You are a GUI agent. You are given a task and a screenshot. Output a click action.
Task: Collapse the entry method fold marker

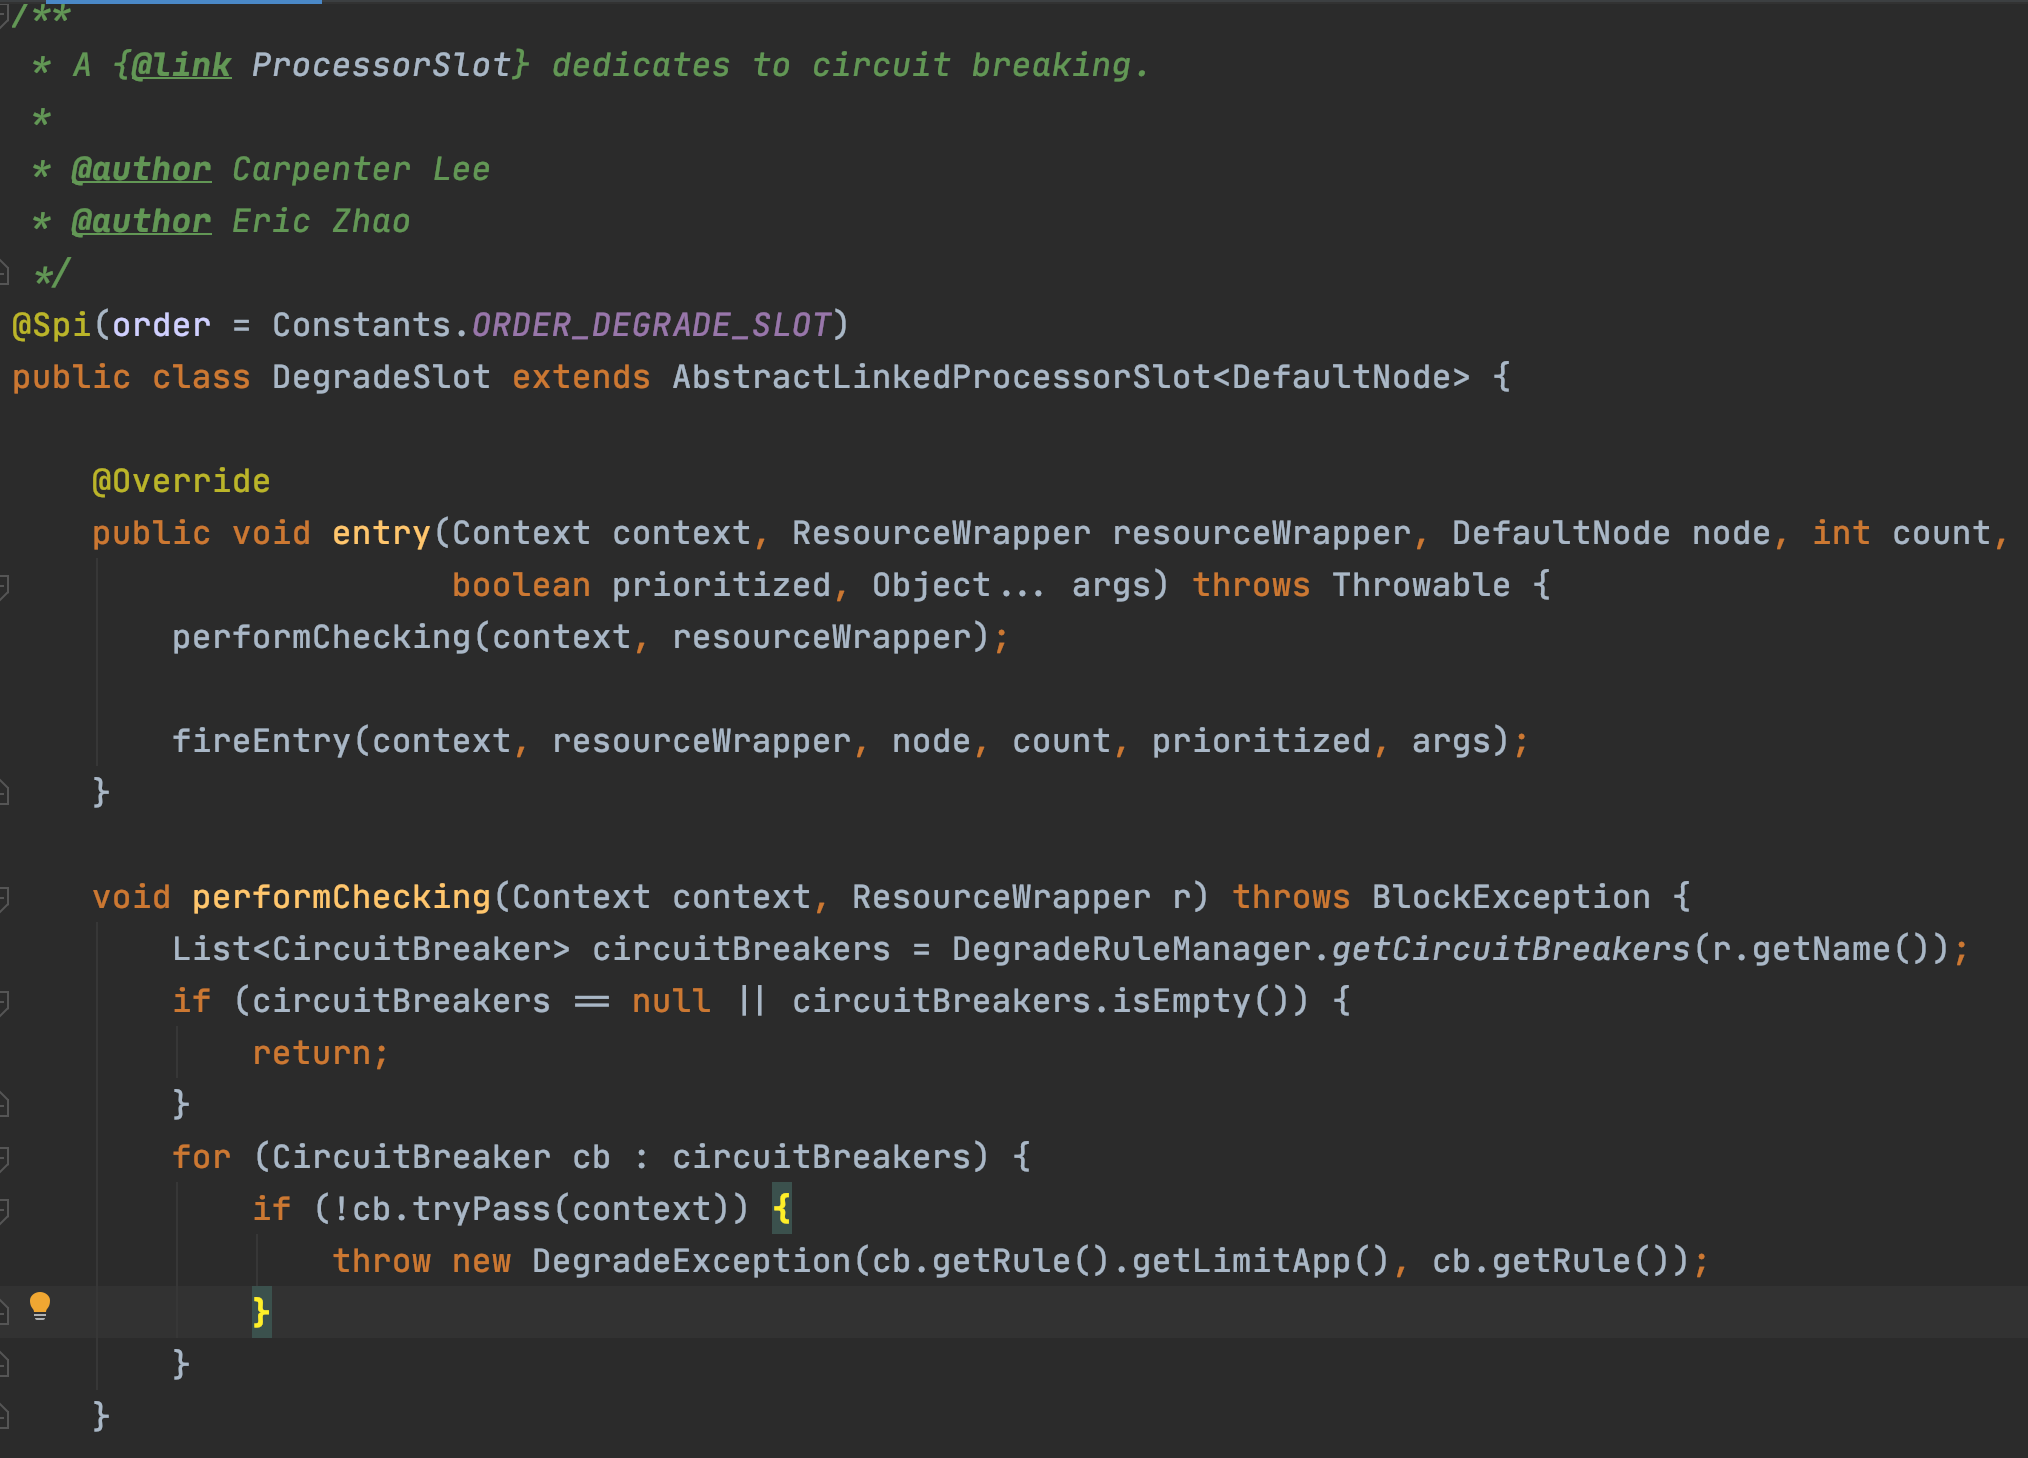pyautogui.click(x=4, y=586)
